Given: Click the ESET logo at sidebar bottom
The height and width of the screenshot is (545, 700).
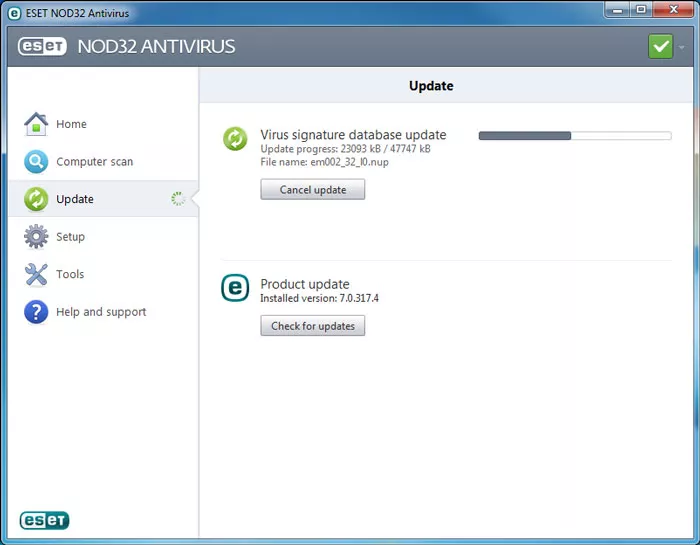Looking at the screenshot, I should [x=44, y=520].
